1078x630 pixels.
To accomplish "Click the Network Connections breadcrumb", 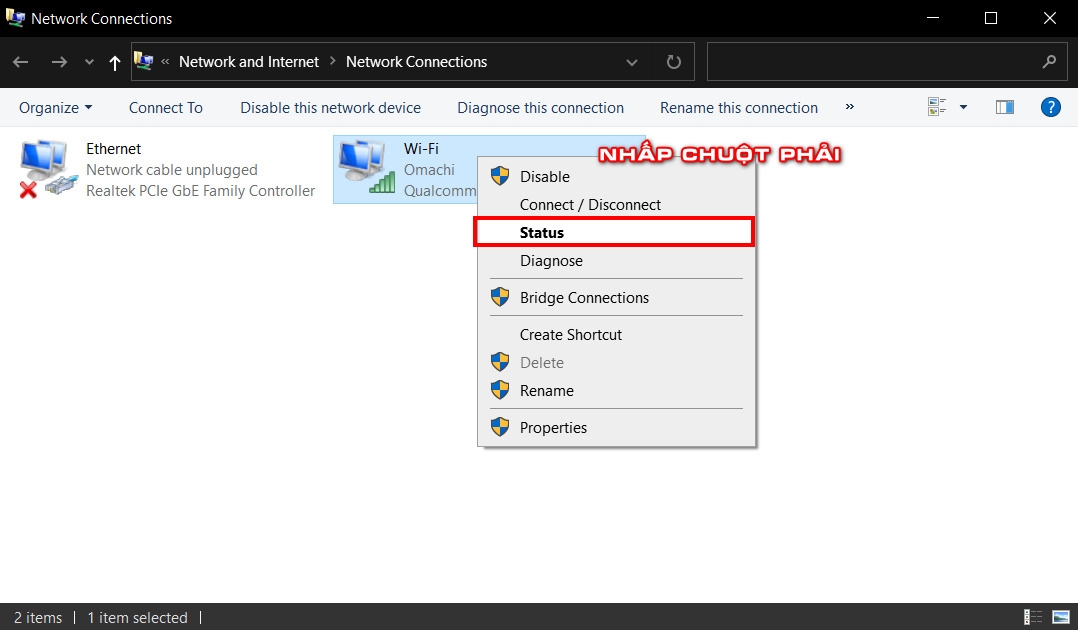I will tap(416, 62).
